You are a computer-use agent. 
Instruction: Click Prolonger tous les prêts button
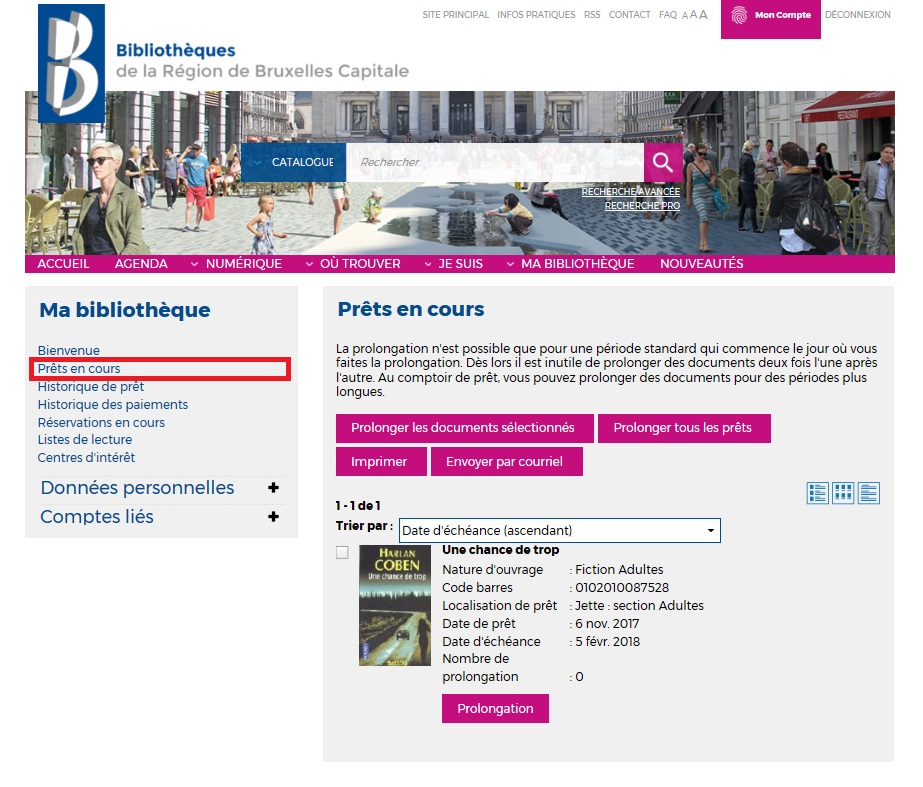[683, 428]
